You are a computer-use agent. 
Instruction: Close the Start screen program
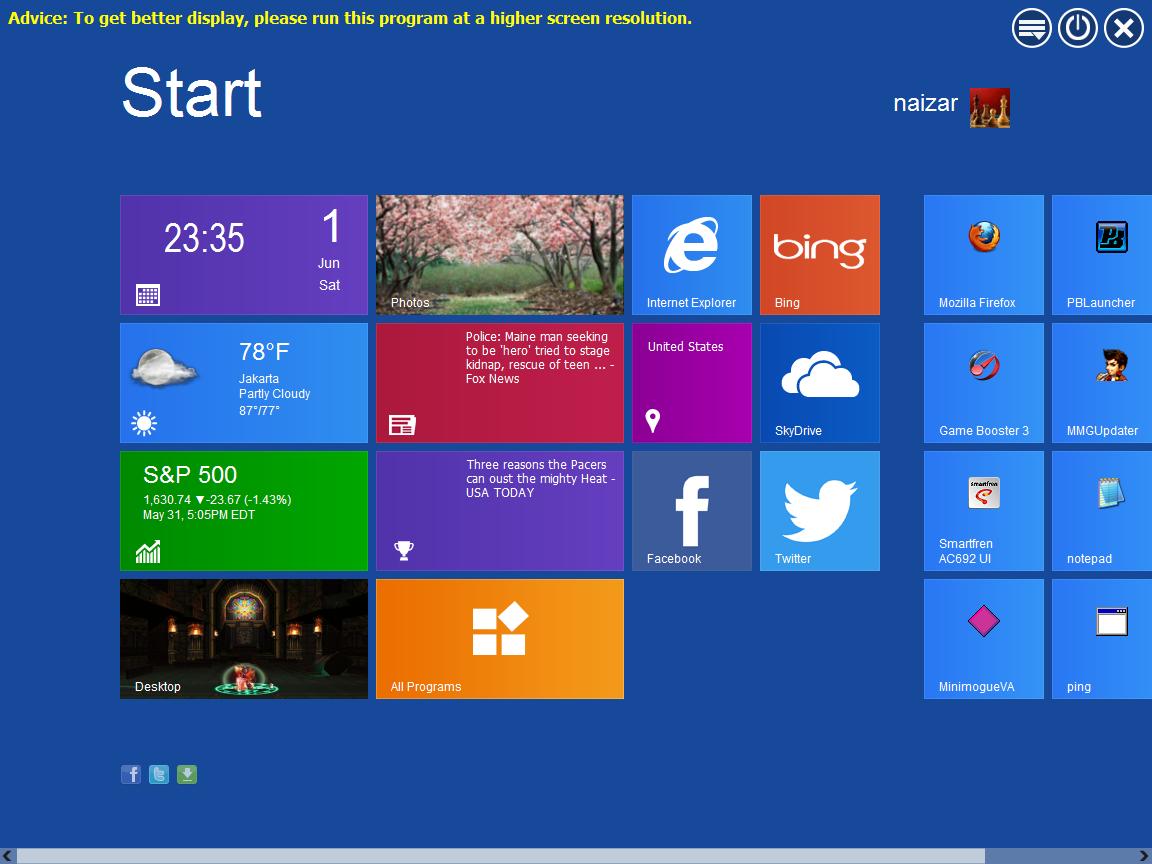[x=1124, y=28]
